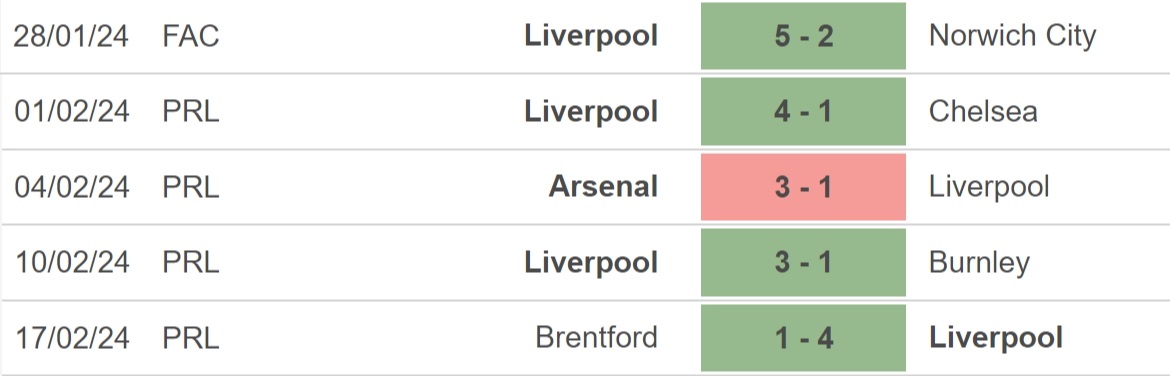Select the Arsenal team name
This screenshot has height=376, width=1170.
tap(603, 187)
